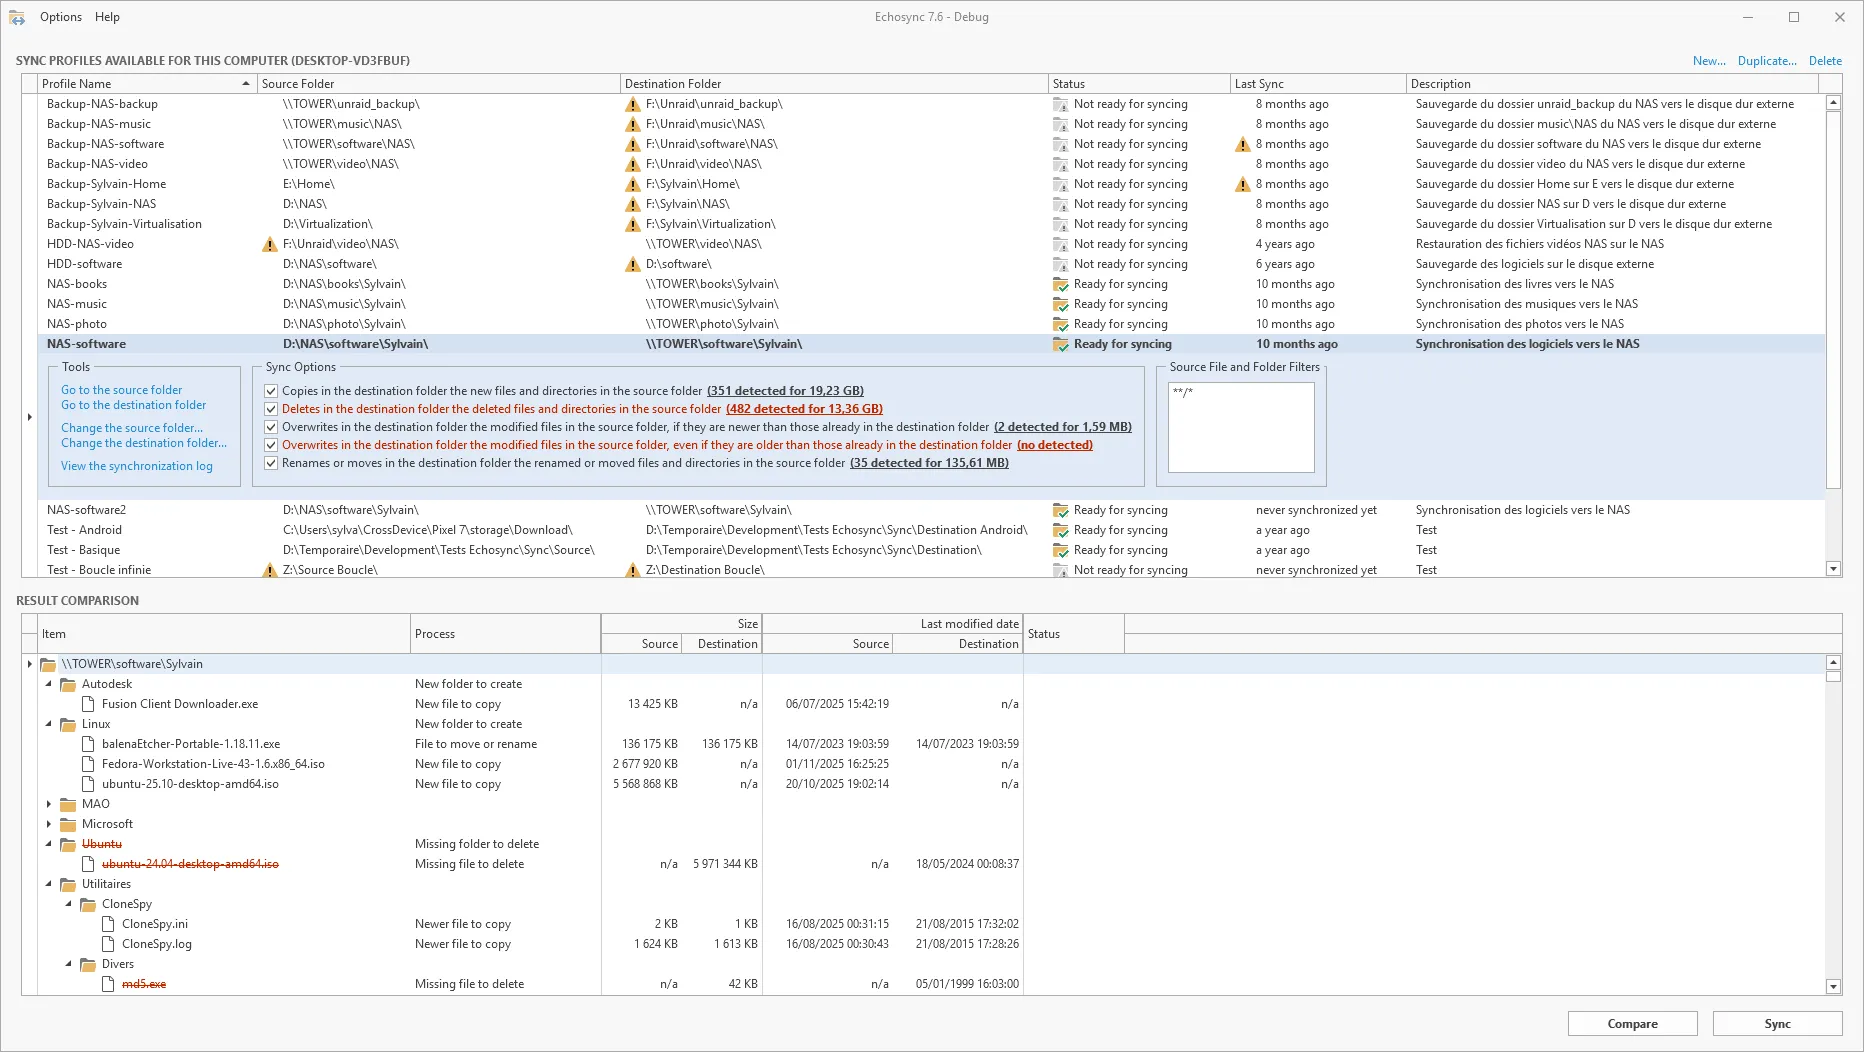Click the warning icon beside F:\Unraid\unraid_backup\

pyautogui.click(x=631, y=104)
